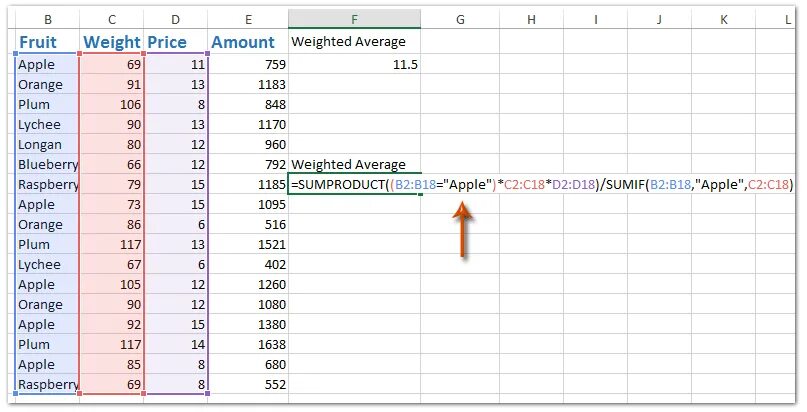Viewport: 807px width, 412px height.
Task: Click the amount value 1183
Action: click(x=248, y=84)
